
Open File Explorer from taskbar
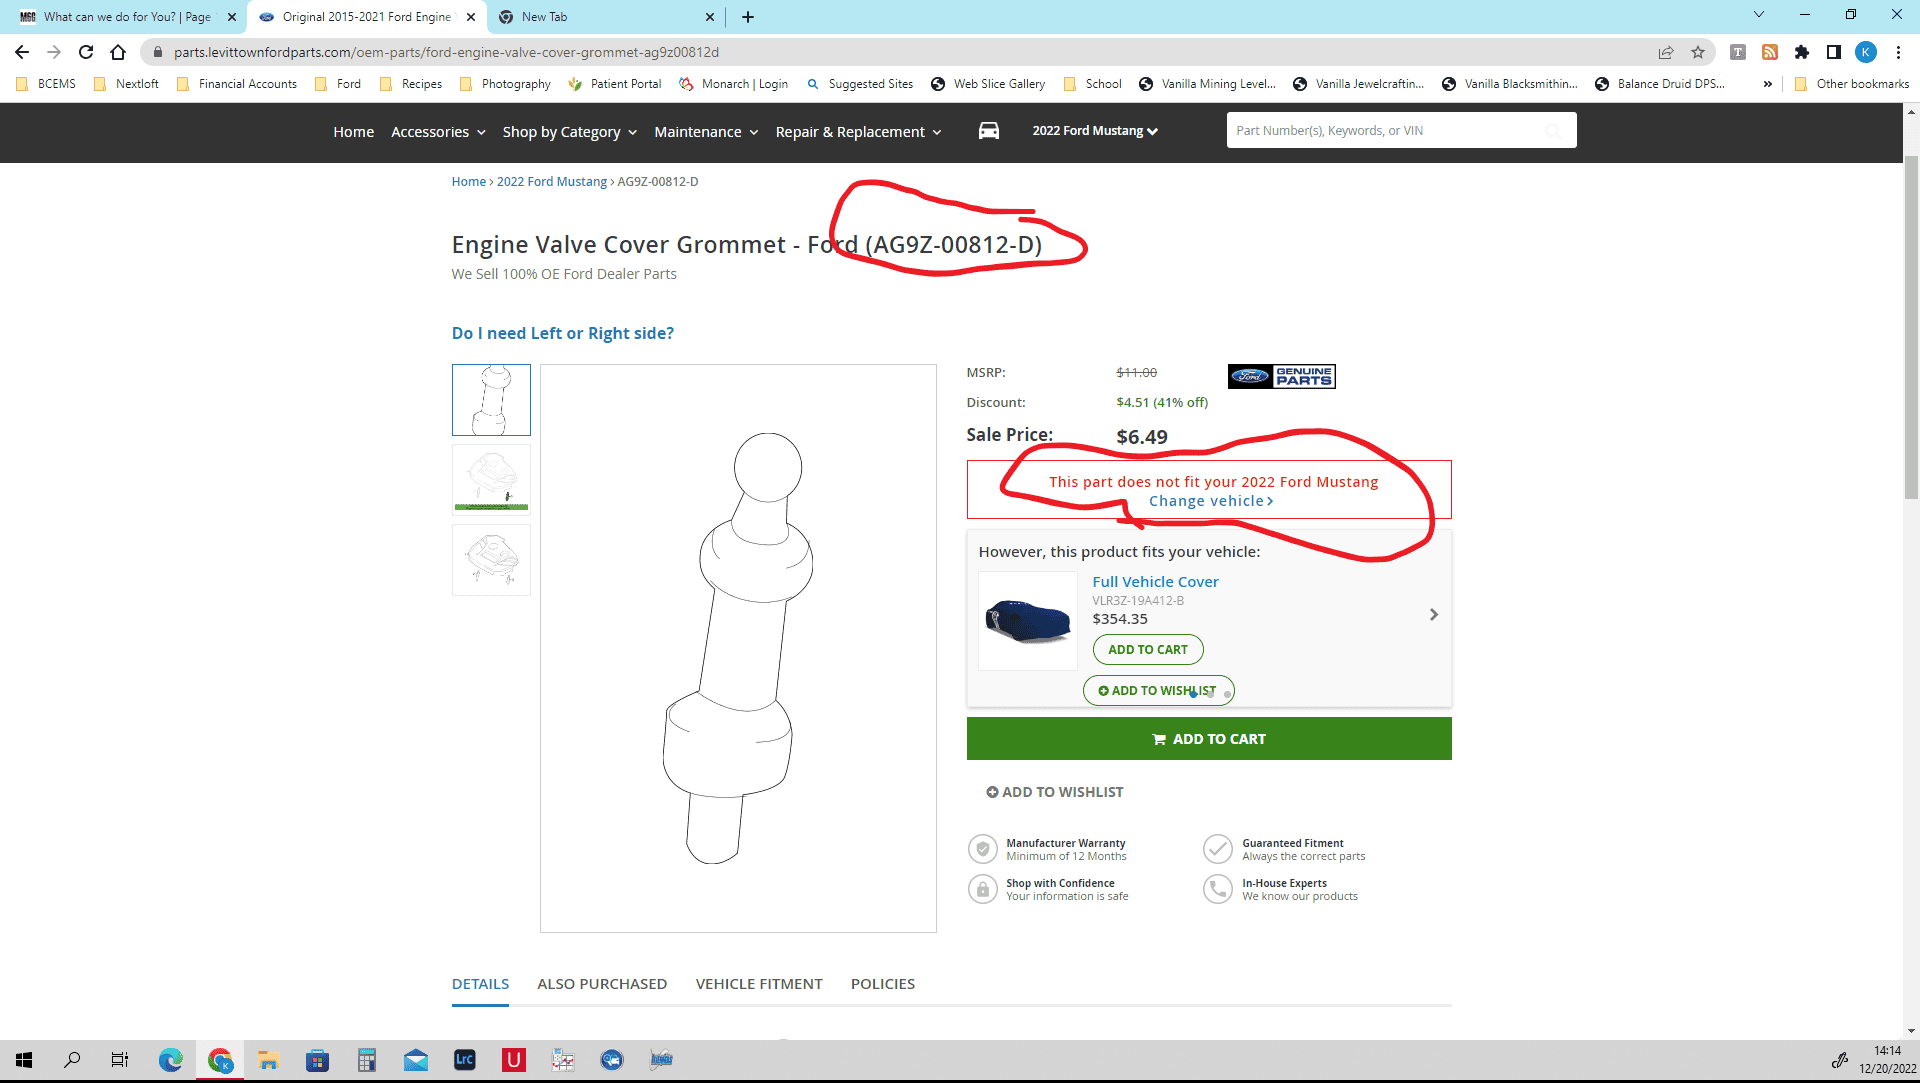point(268,1060)
